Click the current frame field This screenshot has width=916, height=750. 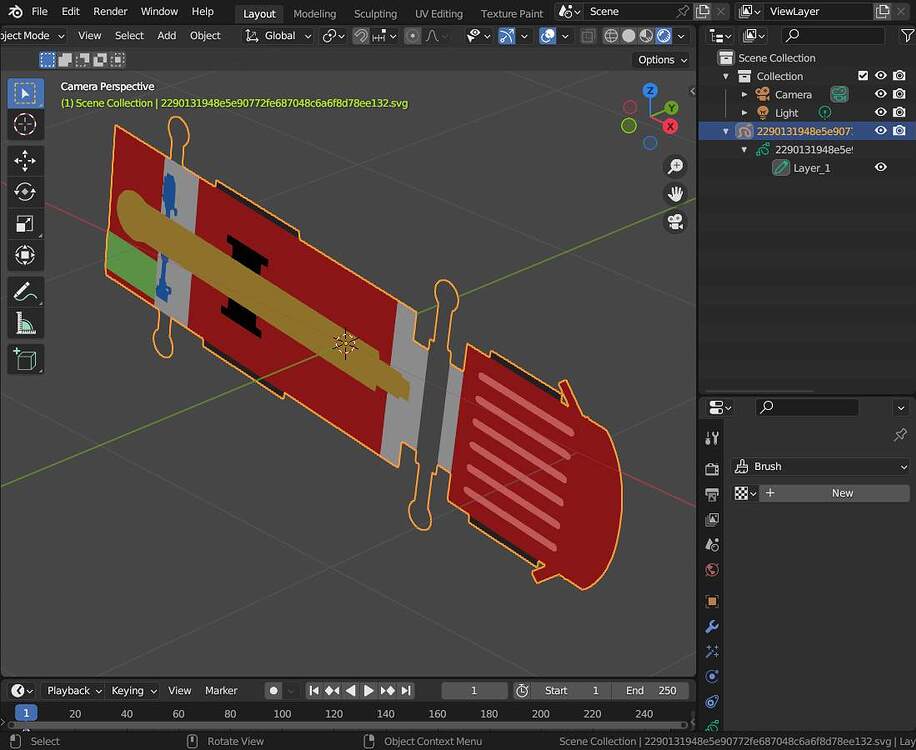[474, 690]
